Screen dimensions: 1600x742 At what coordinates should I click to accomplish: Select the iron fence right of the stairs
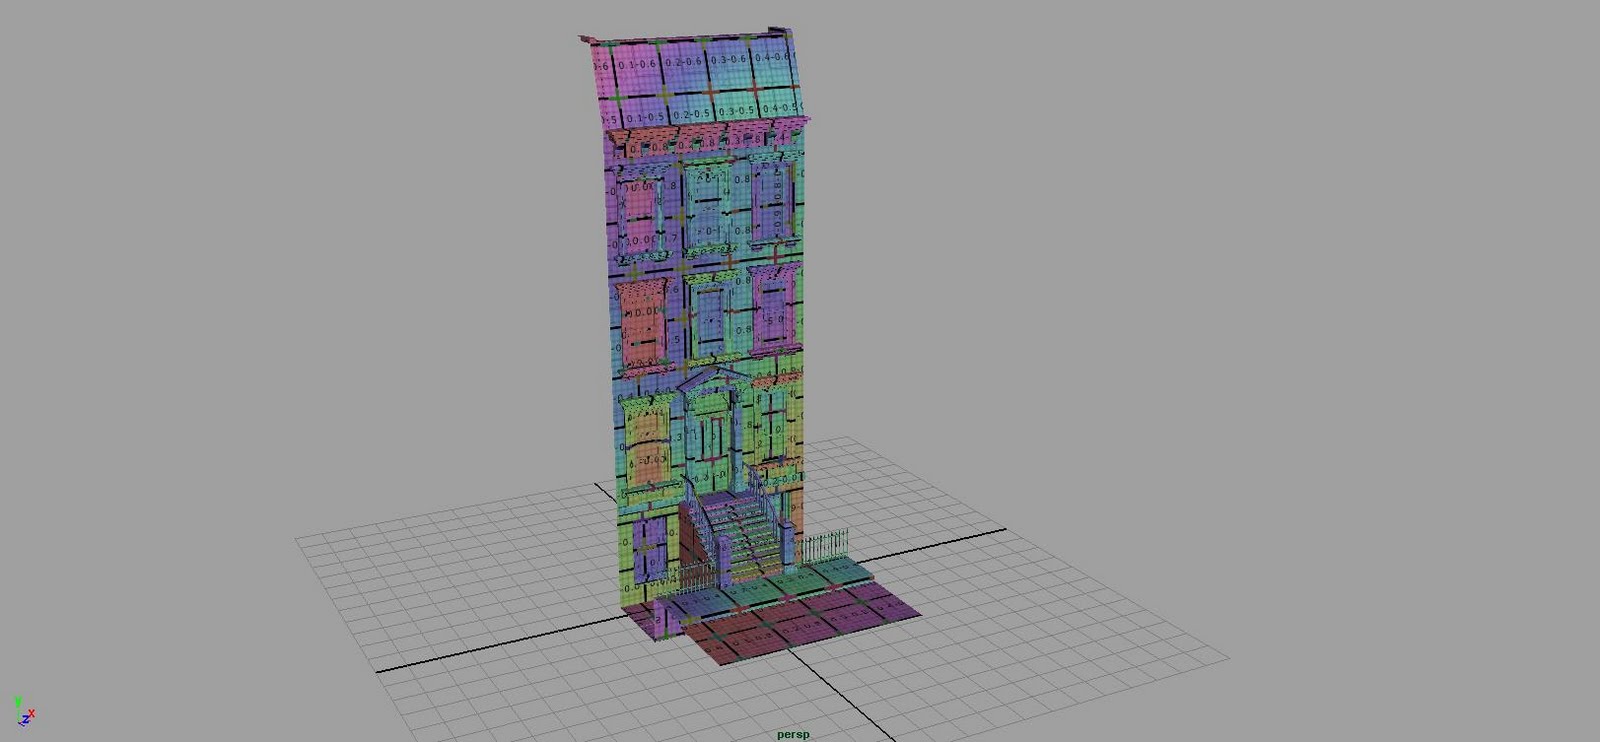pyautogui.click(x=824, y=546)
